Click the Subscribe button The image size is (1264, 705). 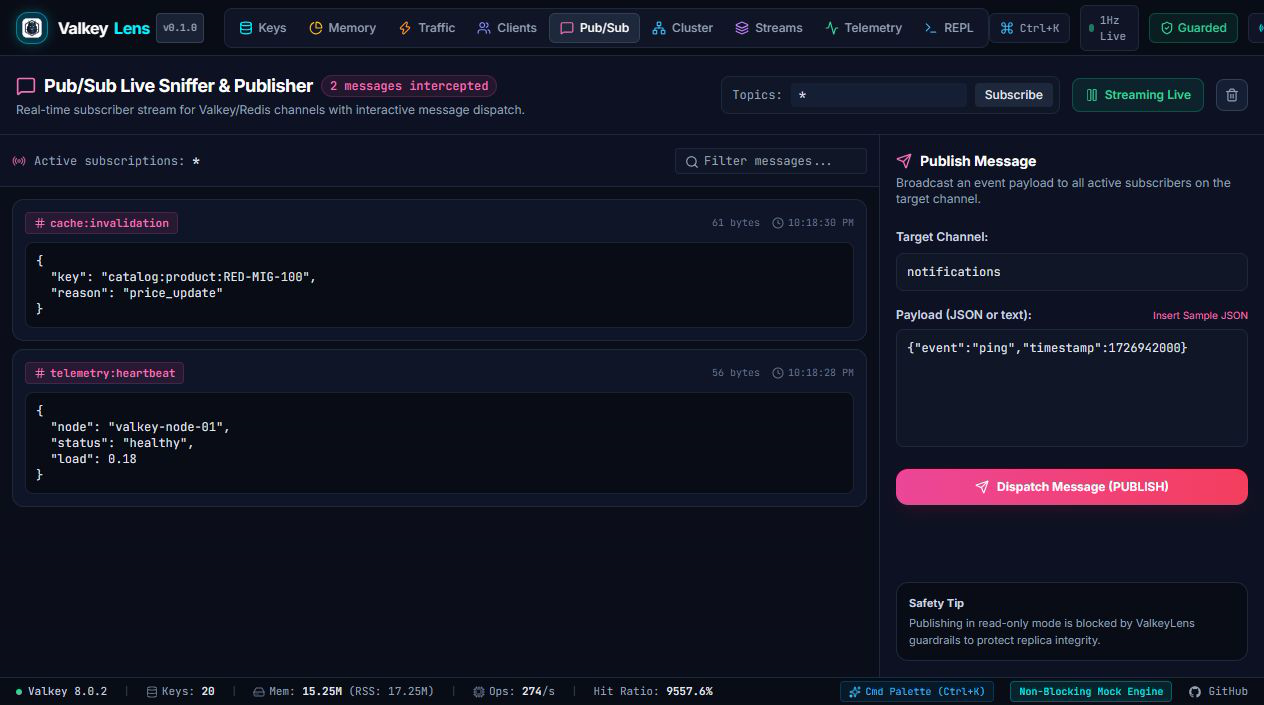pyautogui.click(x=1013, y=95)
